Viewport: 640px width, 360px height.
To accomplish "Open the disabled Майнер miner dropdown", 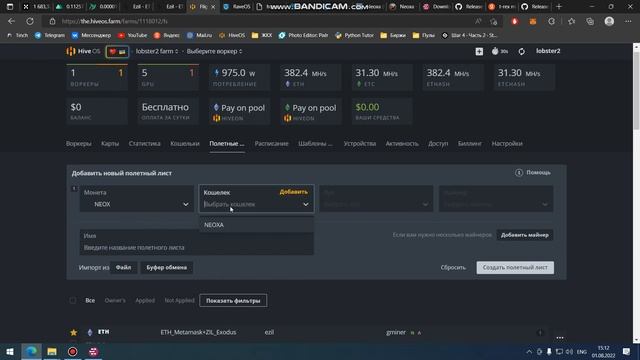I will point(496,199).
